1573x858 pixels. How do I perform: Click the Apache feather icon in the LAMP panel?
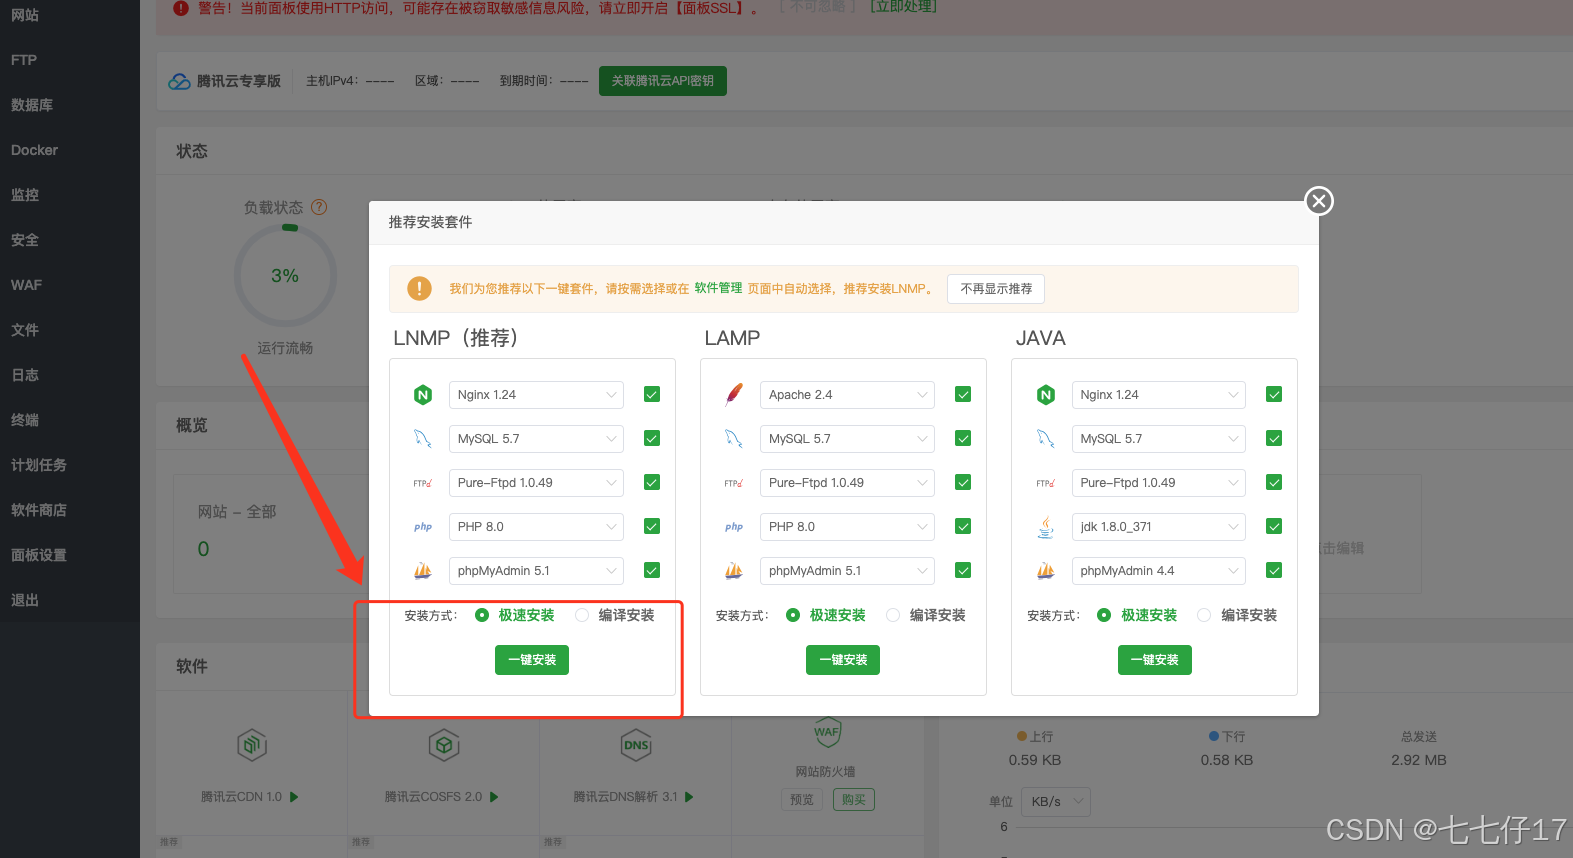point(734,395)
